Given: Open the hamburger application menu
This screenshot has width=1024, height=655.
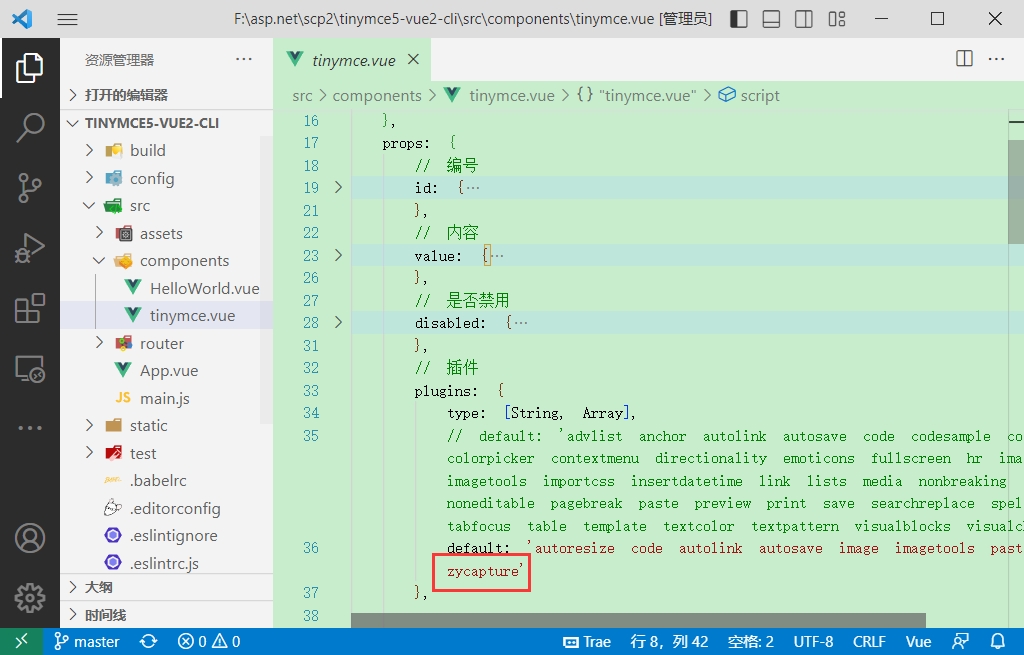Looking at the screenshot, I should (x=67, y=19).
